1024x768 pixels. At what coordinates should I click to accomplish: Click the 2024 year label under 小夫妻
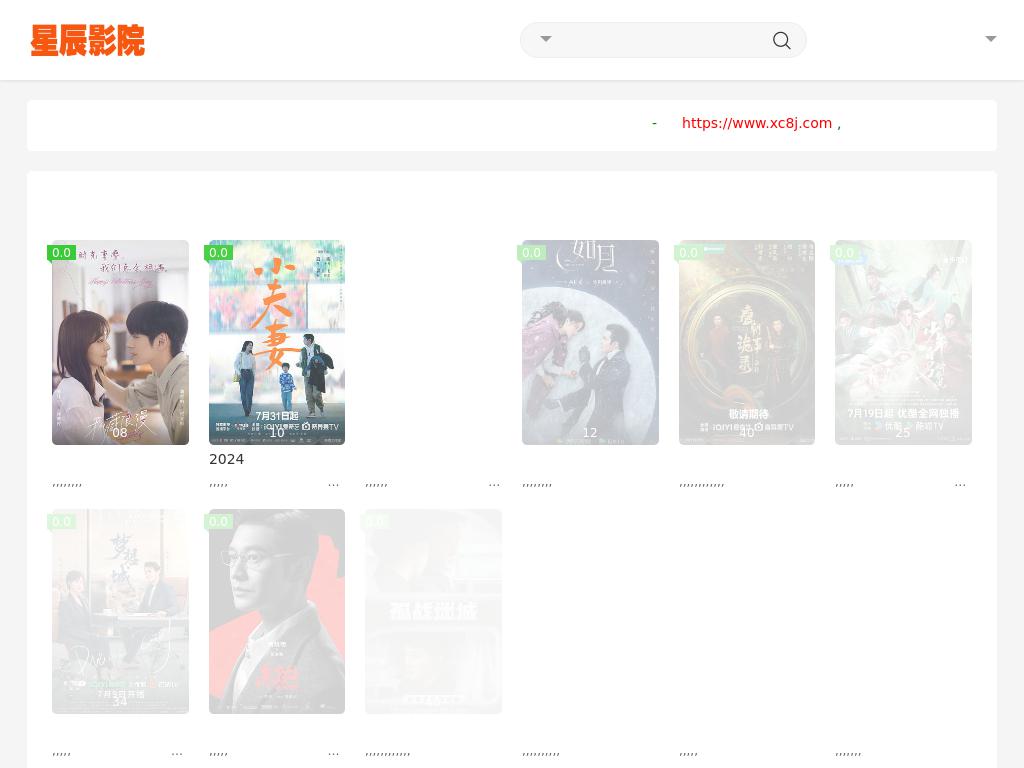pyautogui.click(x=227, y=459)
